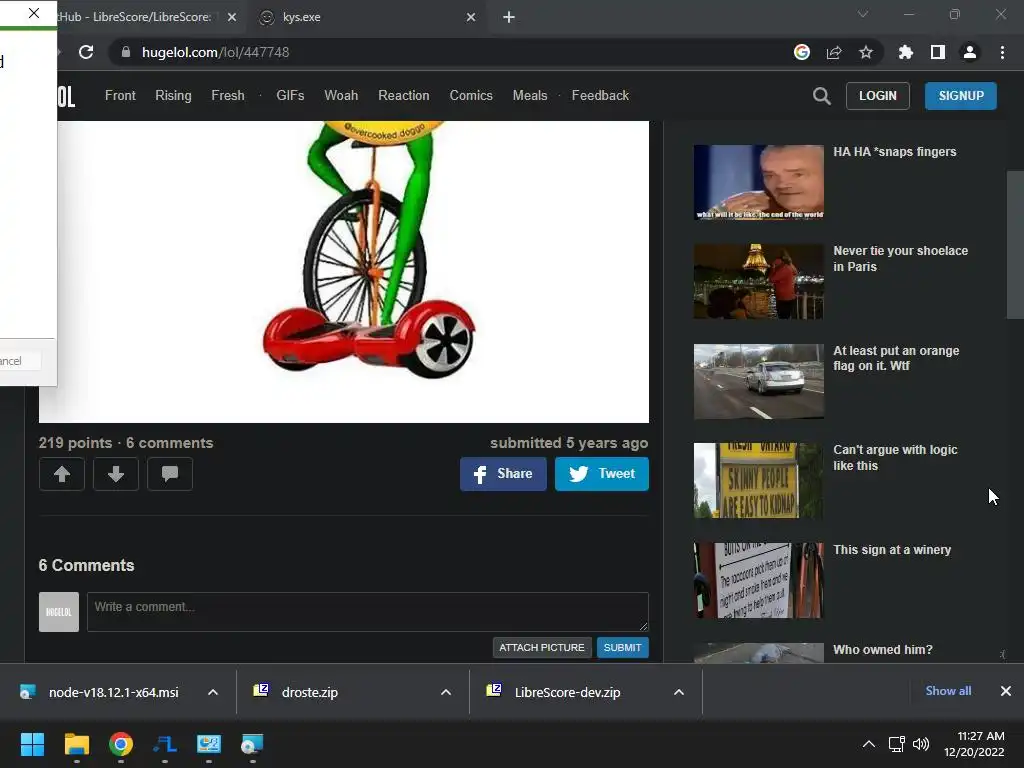
Task: Expand LibreScore-dev.zip download options
Action: (679, 692)
